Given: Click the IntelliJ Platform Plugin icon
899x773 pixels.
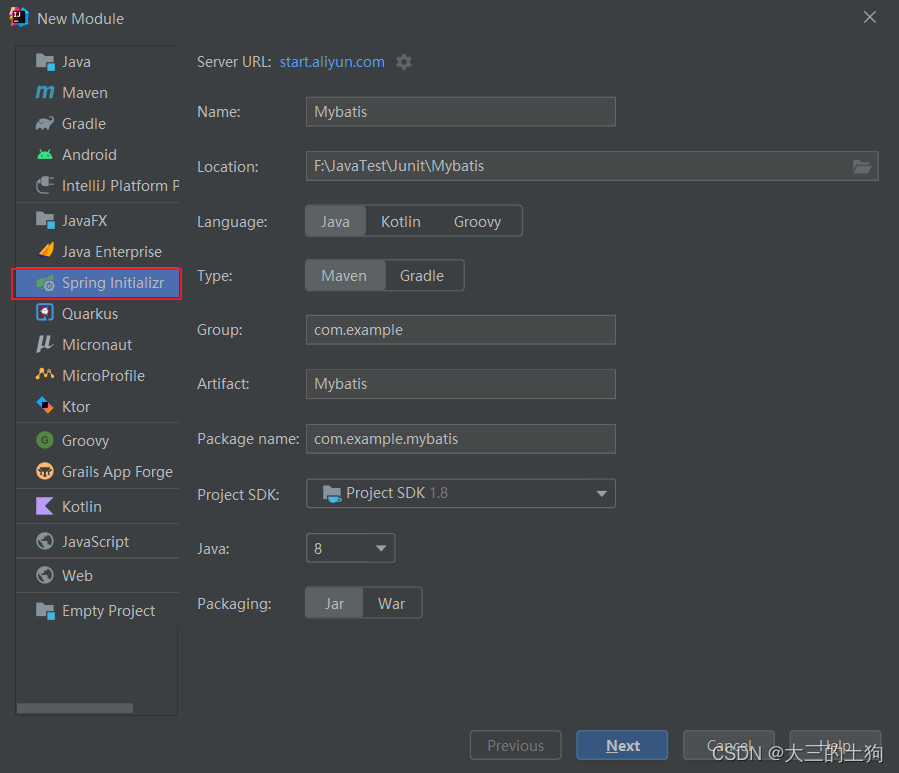Looking at the screenshot, I should [45, 185].
